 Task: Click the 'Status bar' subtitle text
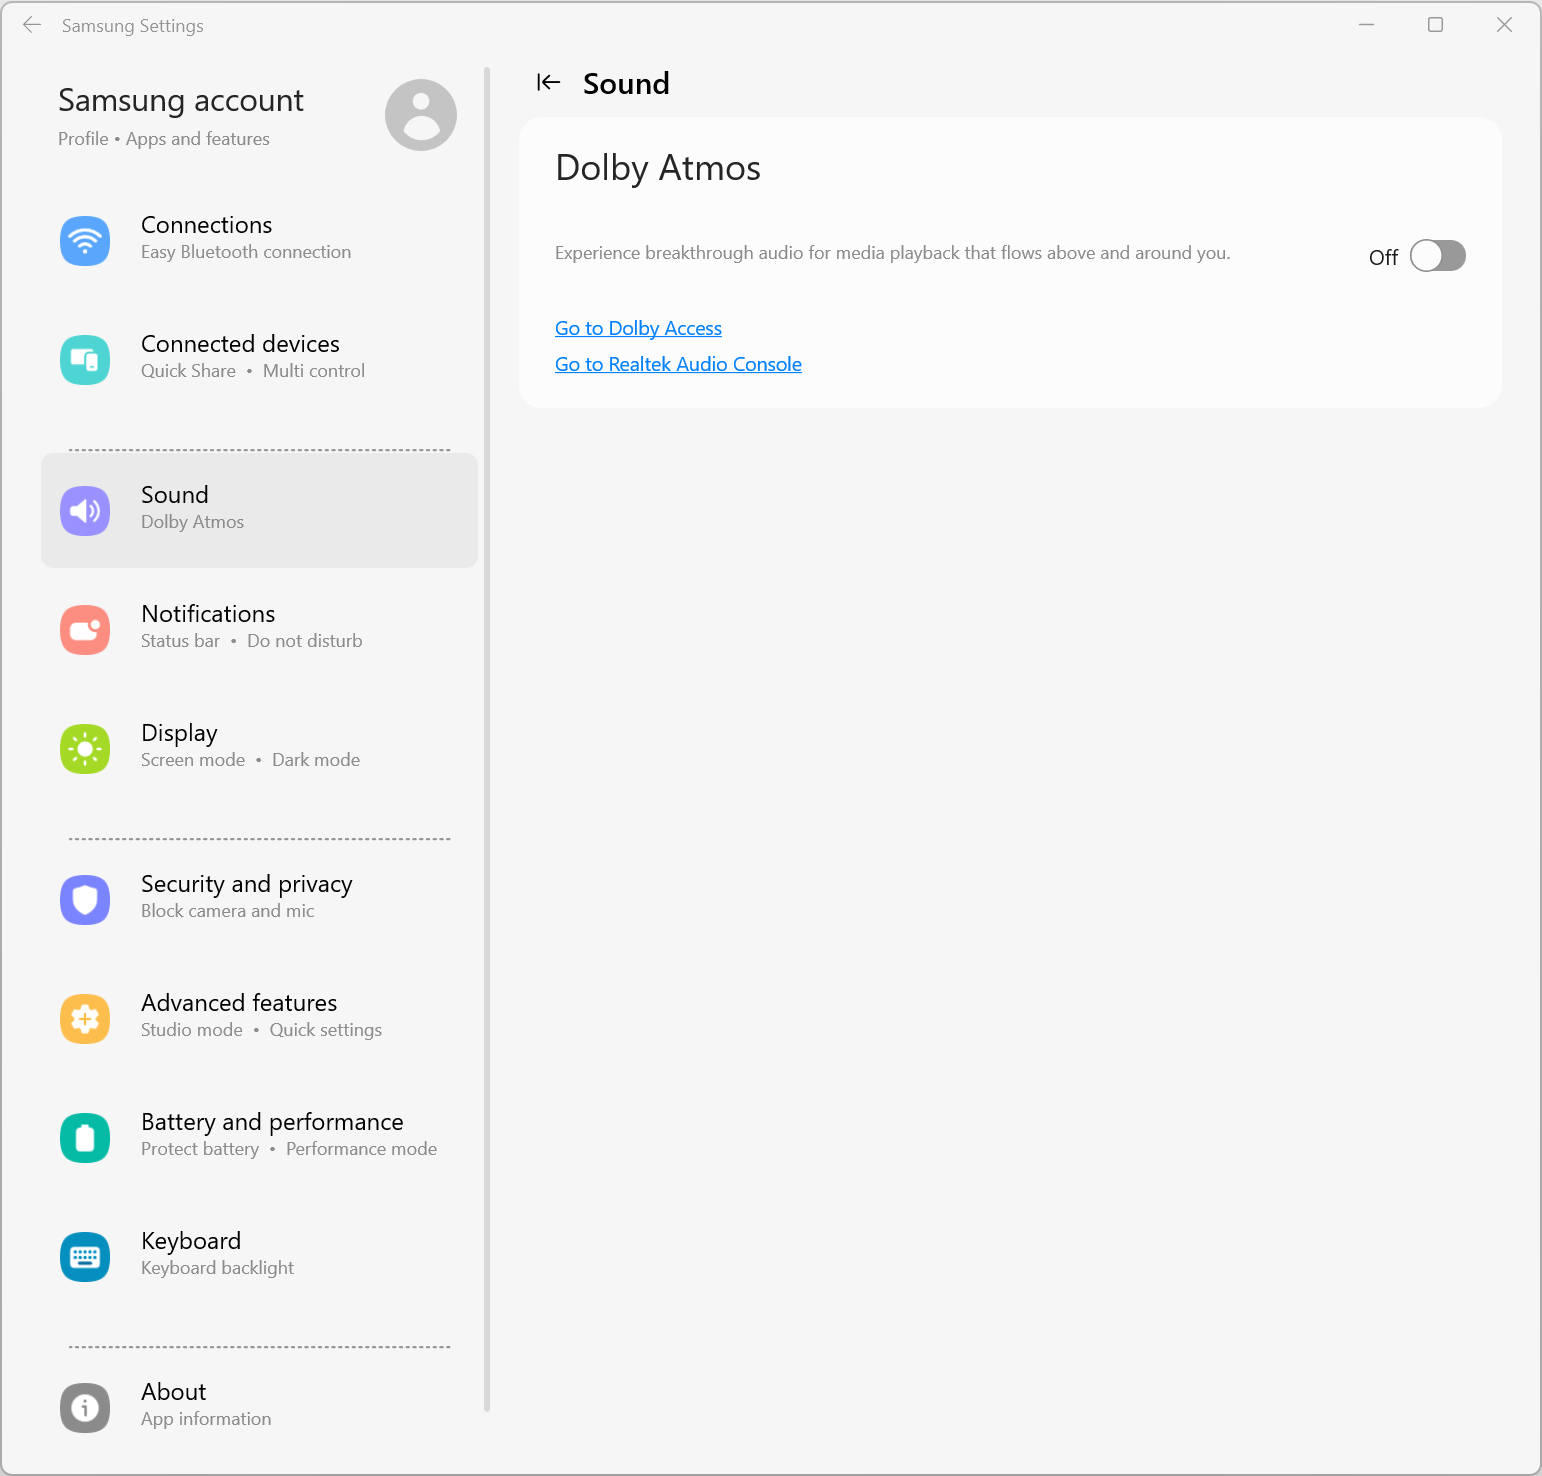(180, 641)
